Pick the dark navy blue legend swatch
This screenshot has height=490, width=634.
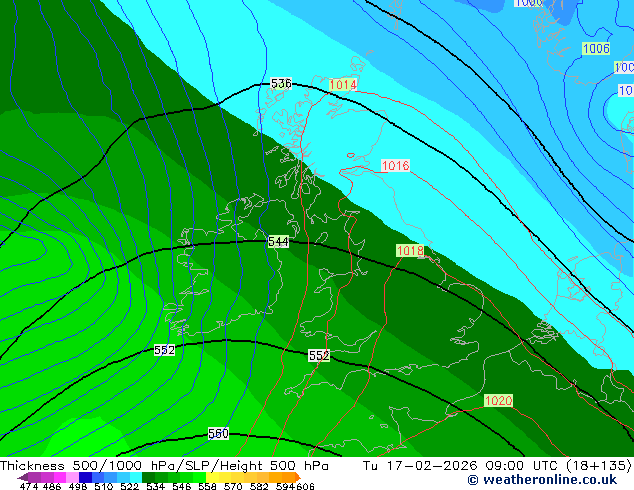pyautogui.click(x=85, y=477)
